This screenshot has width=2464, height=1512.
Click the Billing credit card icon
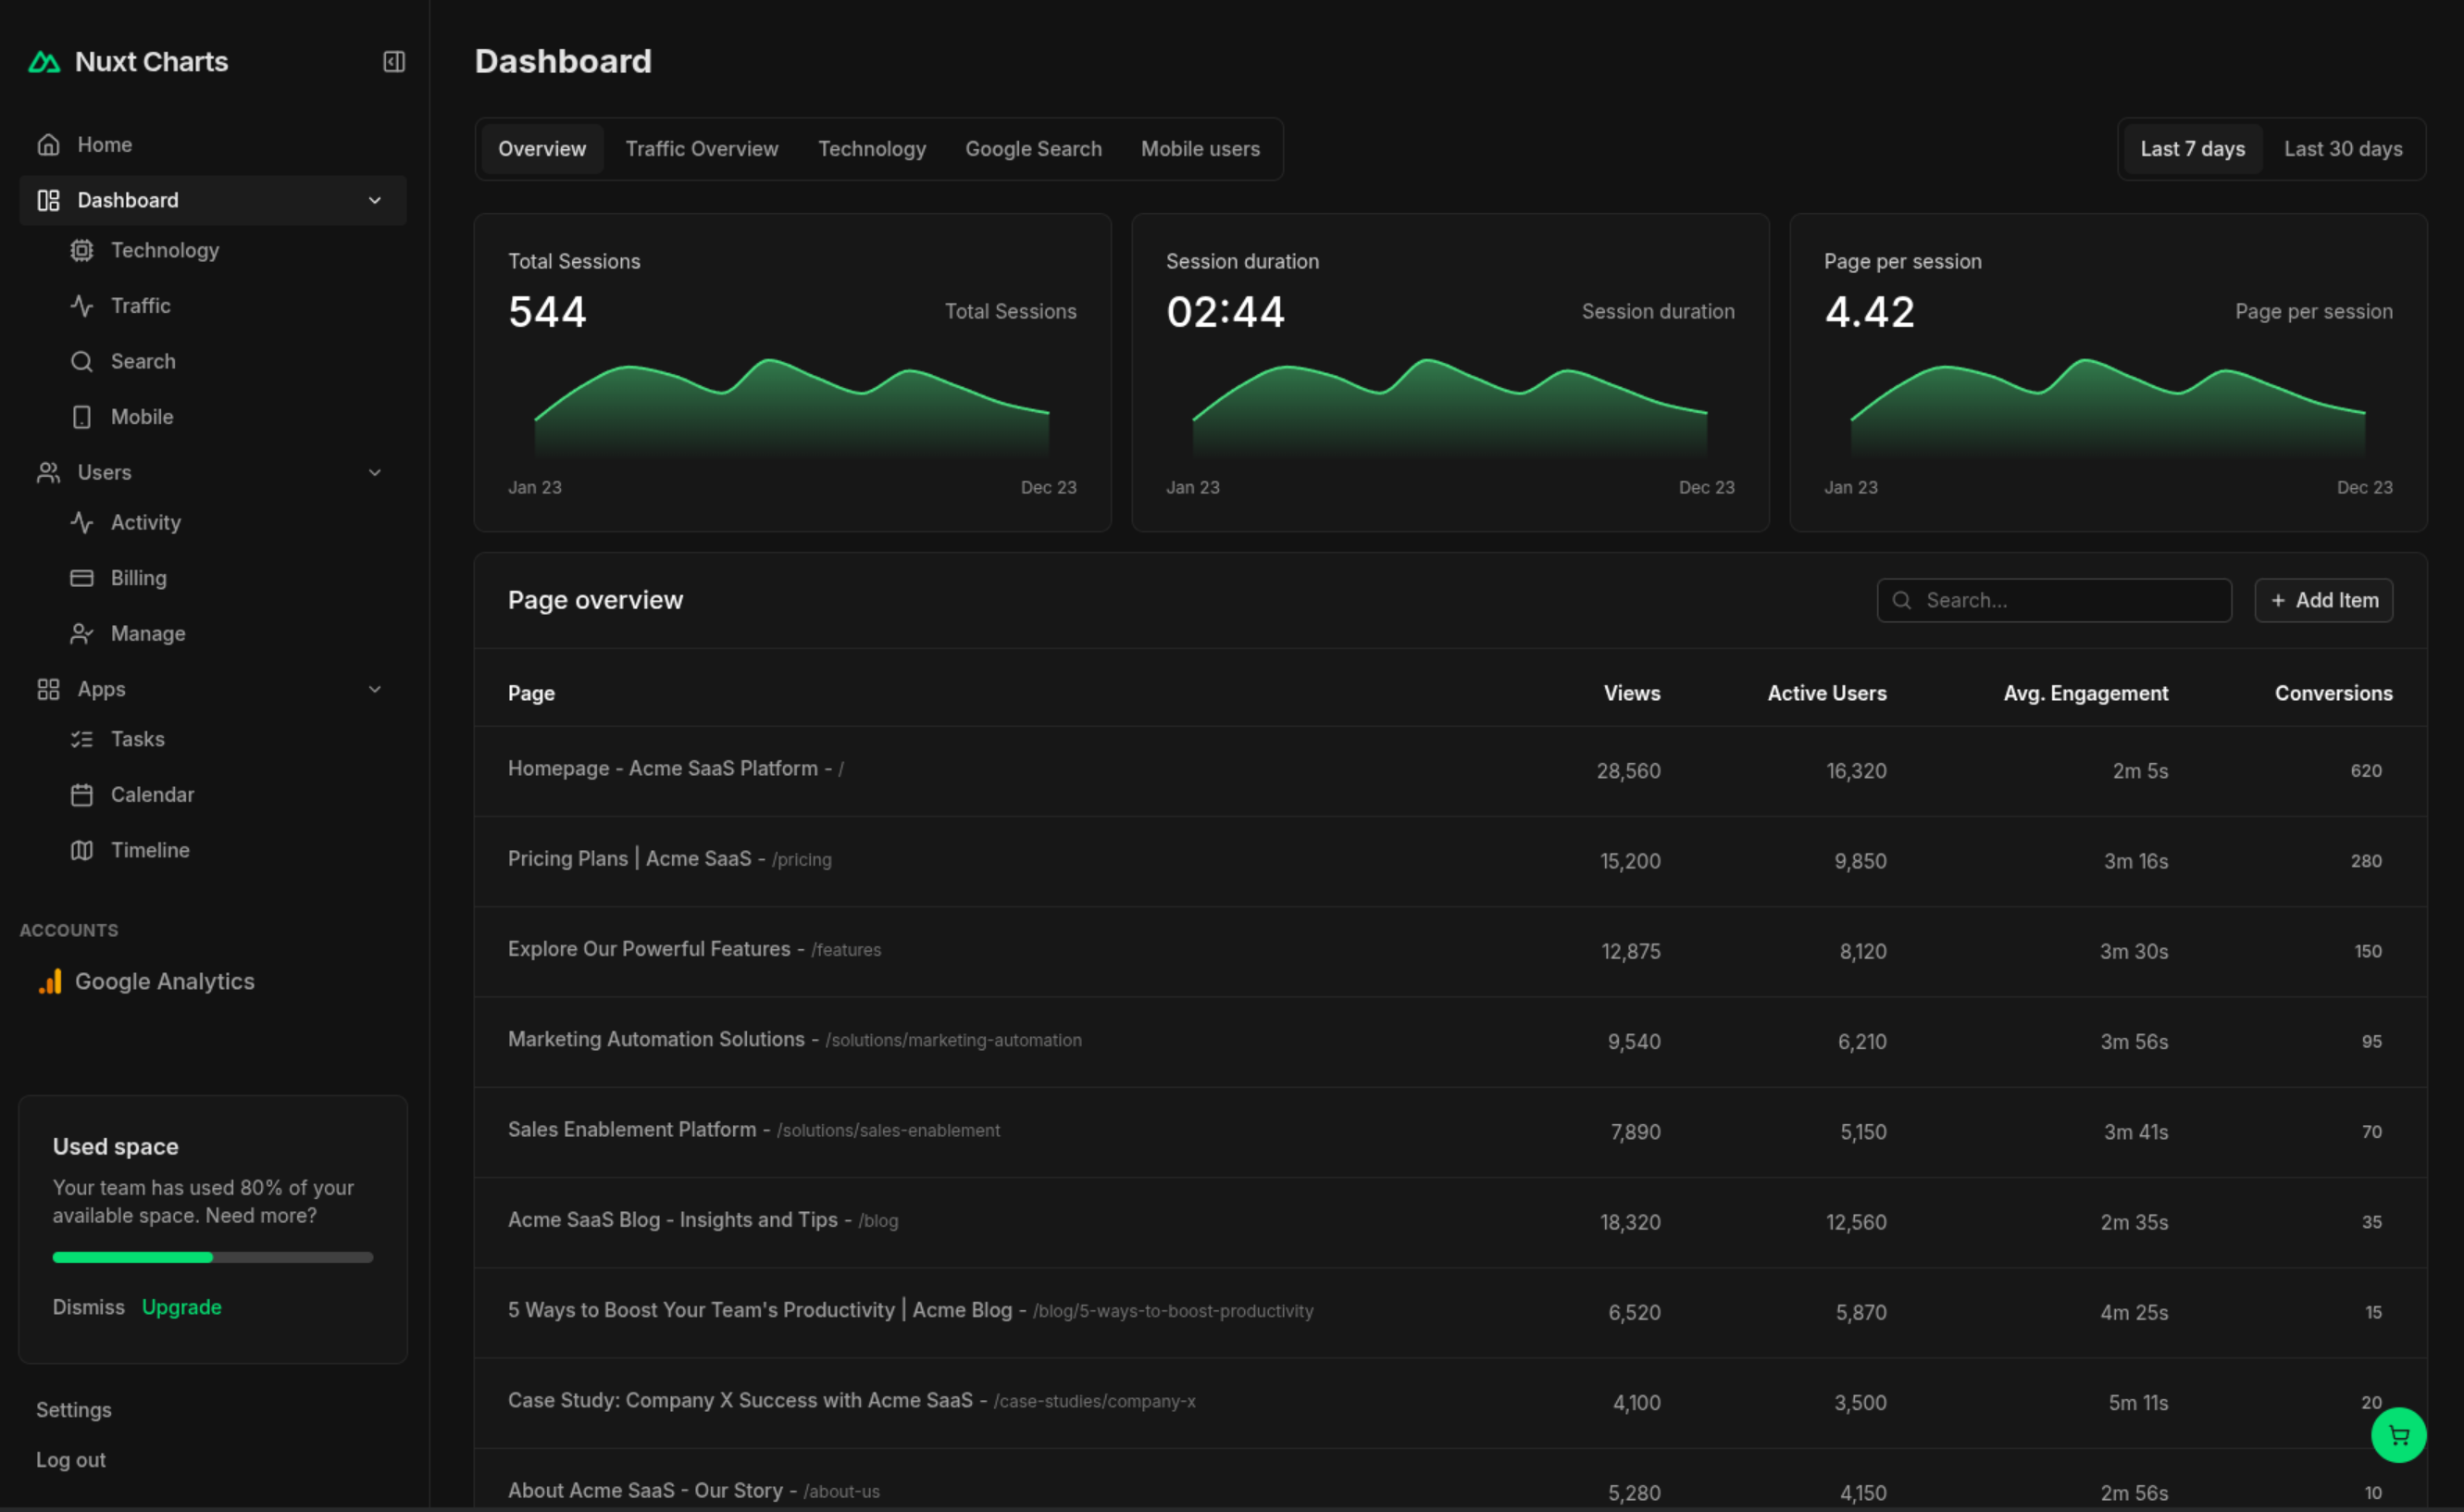(82, 578)
